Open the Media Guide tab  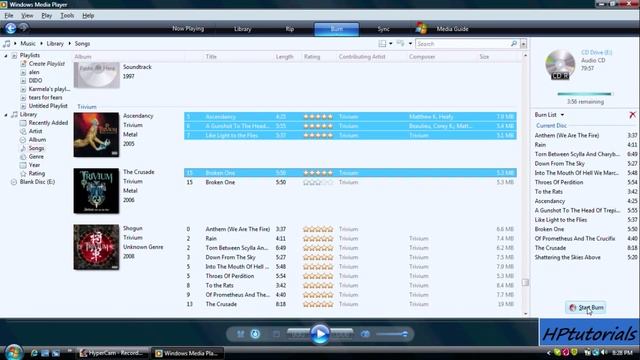[452, 29]
